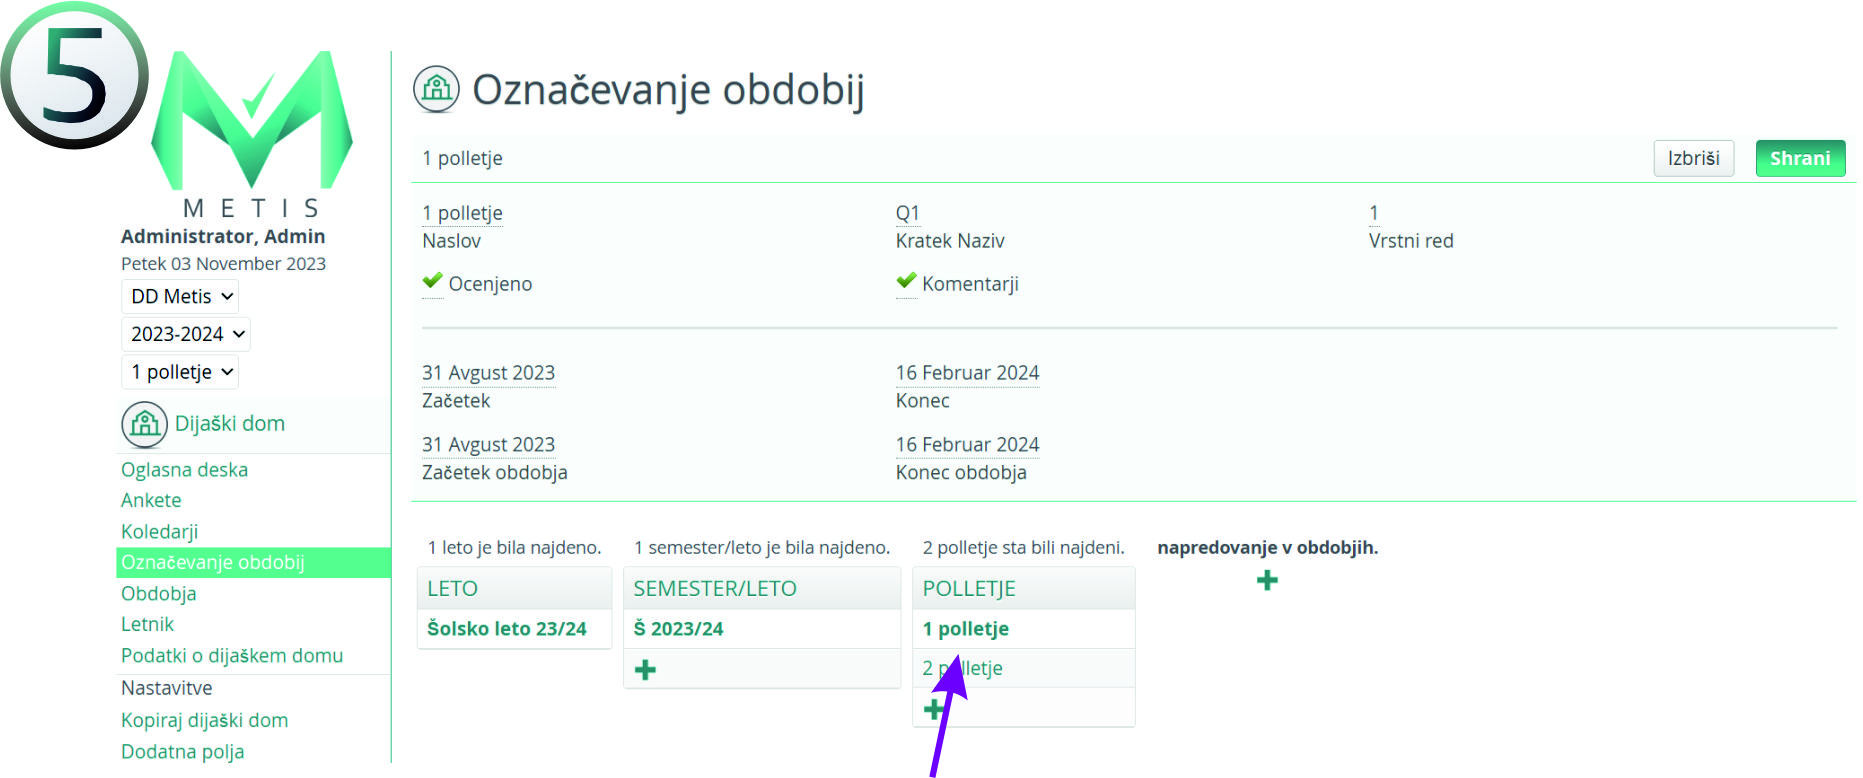Open Kopiraj dijaški dom link
This screenshot has height=778, width=1863.
click(x=204, y=720)
